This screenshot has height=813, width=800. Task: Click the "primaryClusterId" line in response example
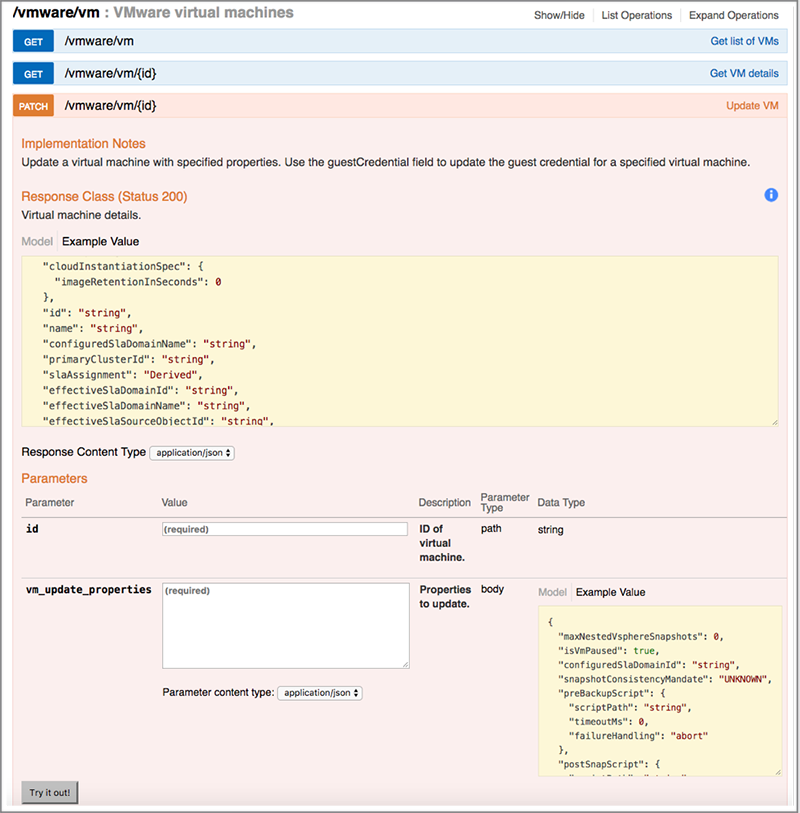coord(128,359)
